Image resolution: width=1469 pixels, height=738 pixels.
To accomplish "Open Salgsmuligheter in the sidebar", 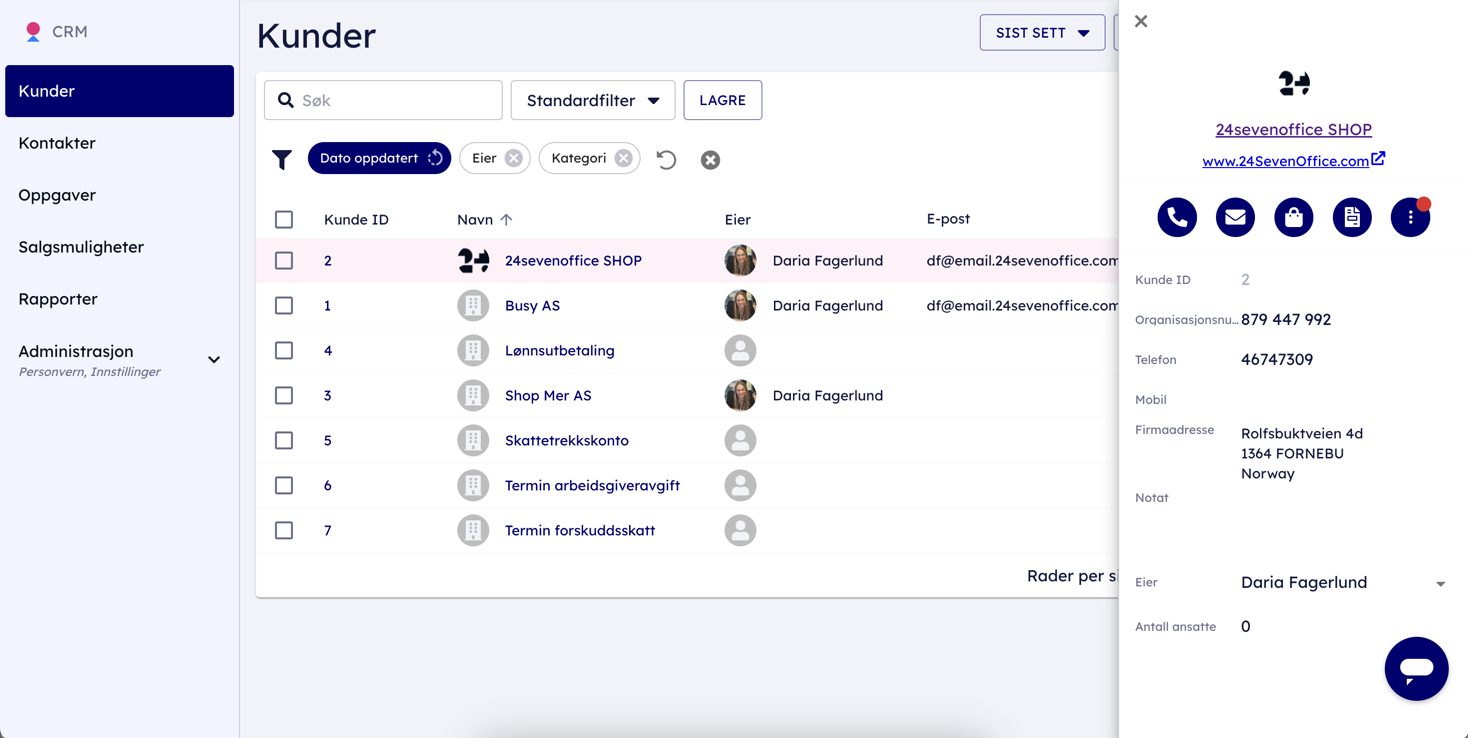I will click(81, 247).
